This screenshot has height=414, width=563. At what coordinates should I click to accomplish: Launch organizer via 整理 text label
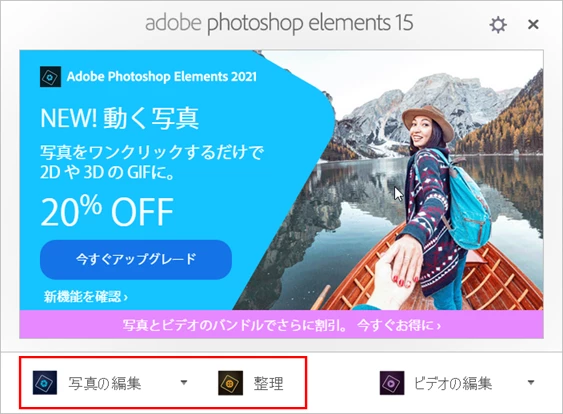[x=269, y=383]
